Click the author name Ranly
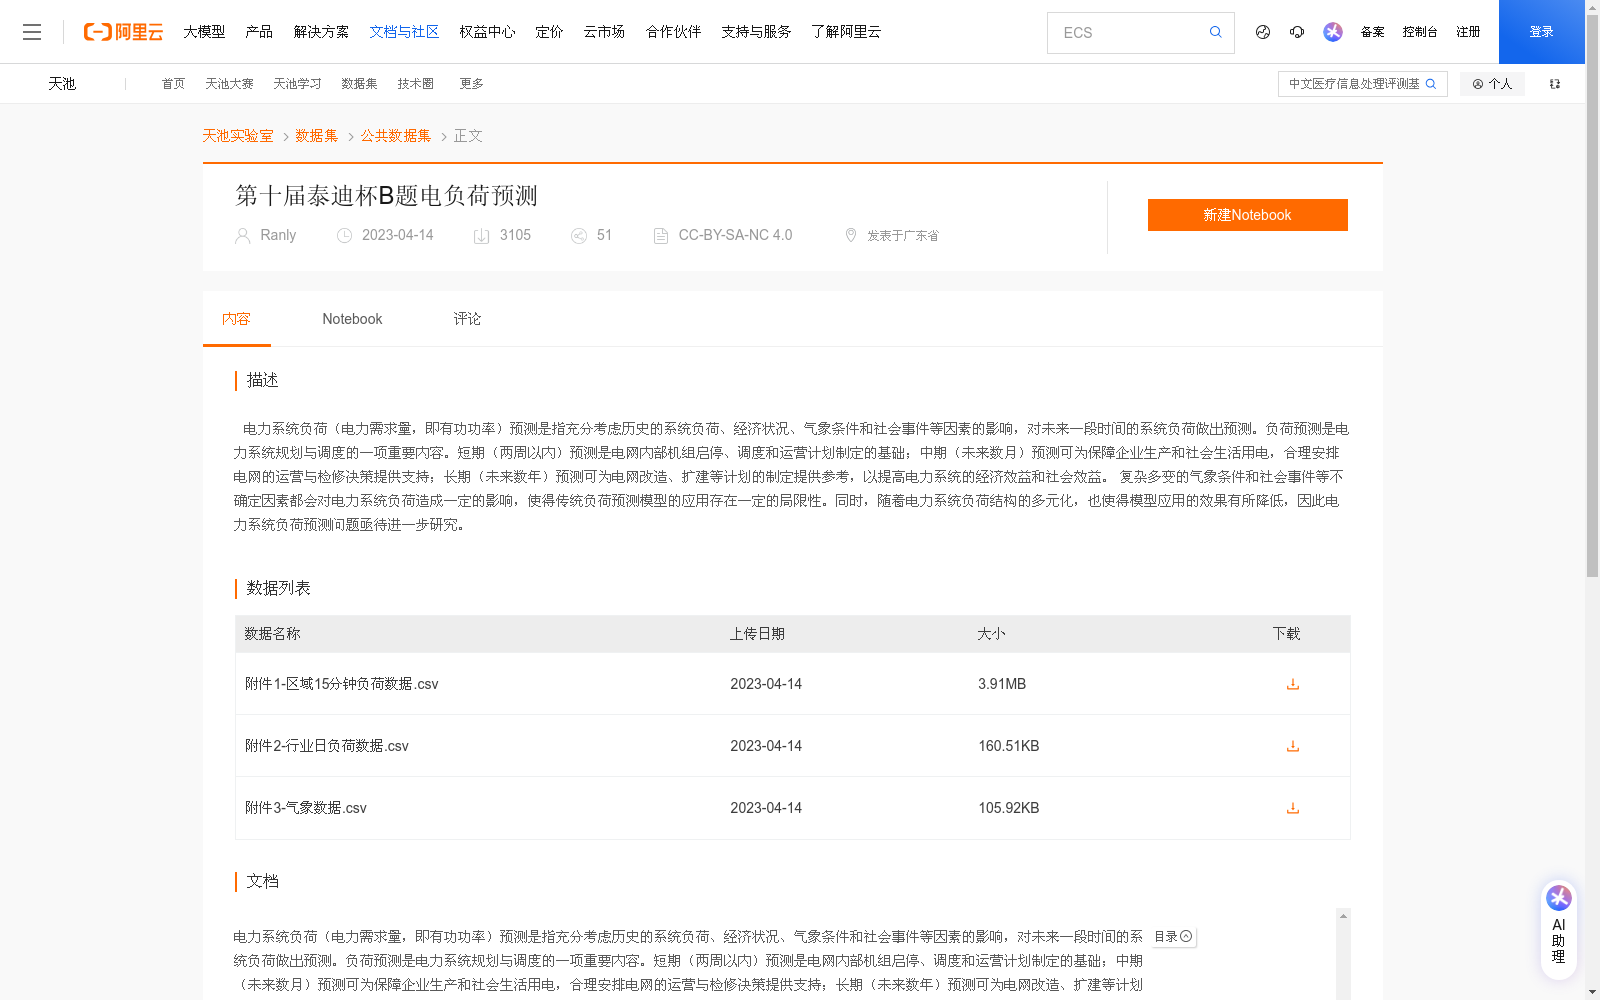The height and width of the screenshot is (1000, 1600). 278,235
